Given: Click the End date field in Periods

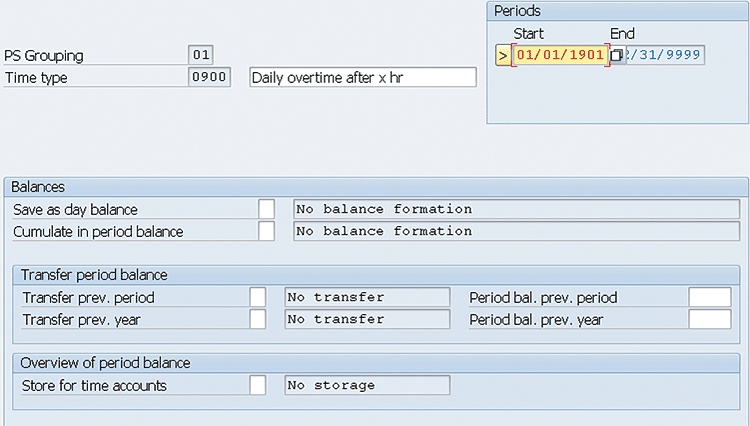Looking at the screenshot, I should click(x=666, y=56).
